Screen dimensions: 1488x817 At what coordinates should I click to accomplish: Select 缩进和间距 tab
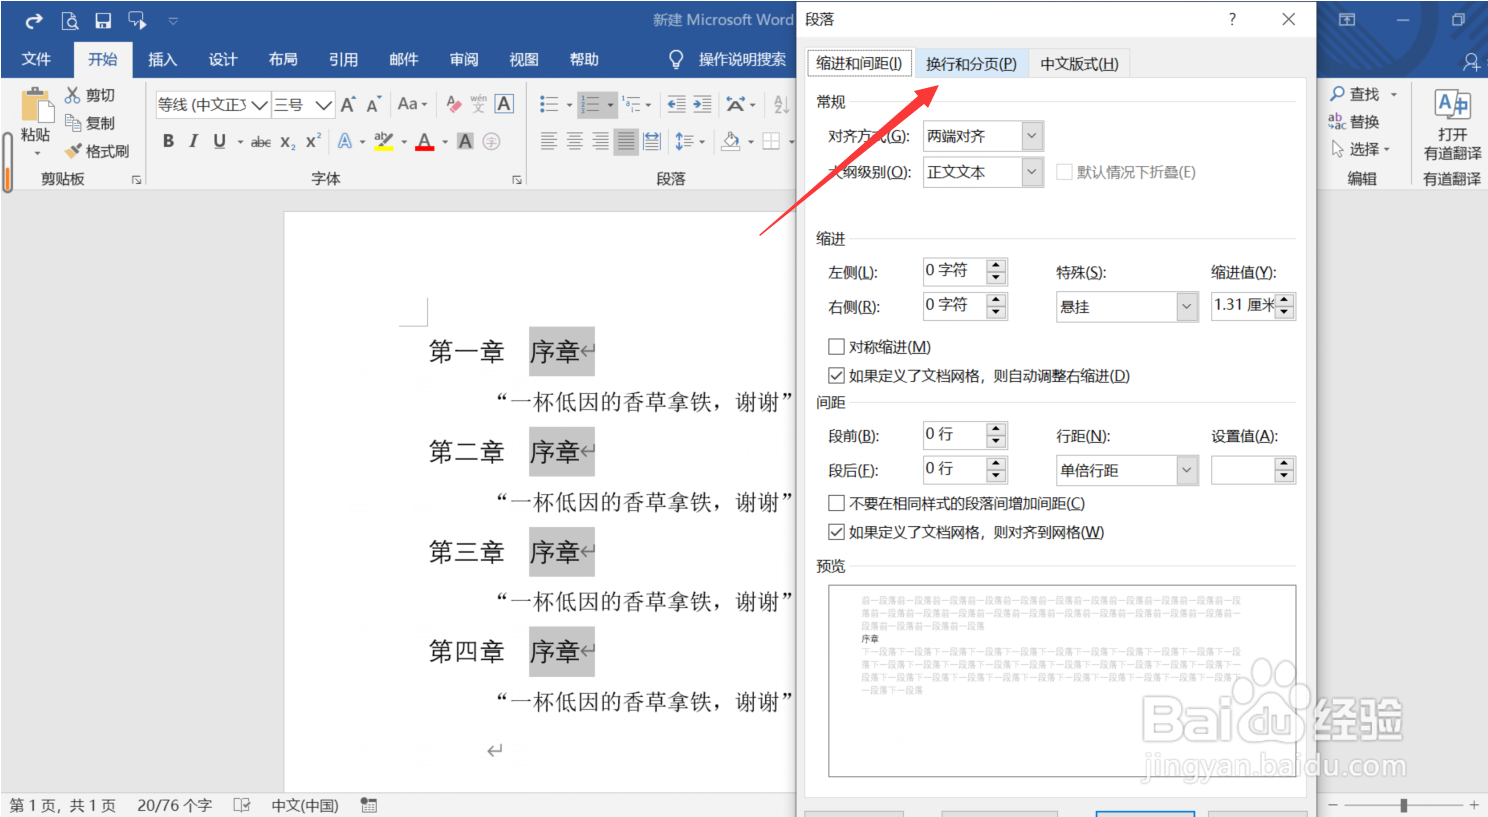(x=859, y=63)
